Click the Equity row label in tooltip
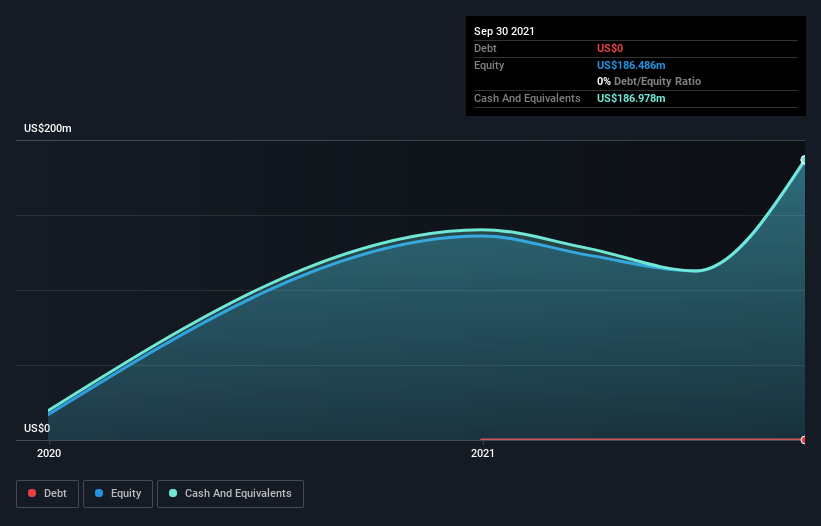821x526 pixels. point(489,65)
